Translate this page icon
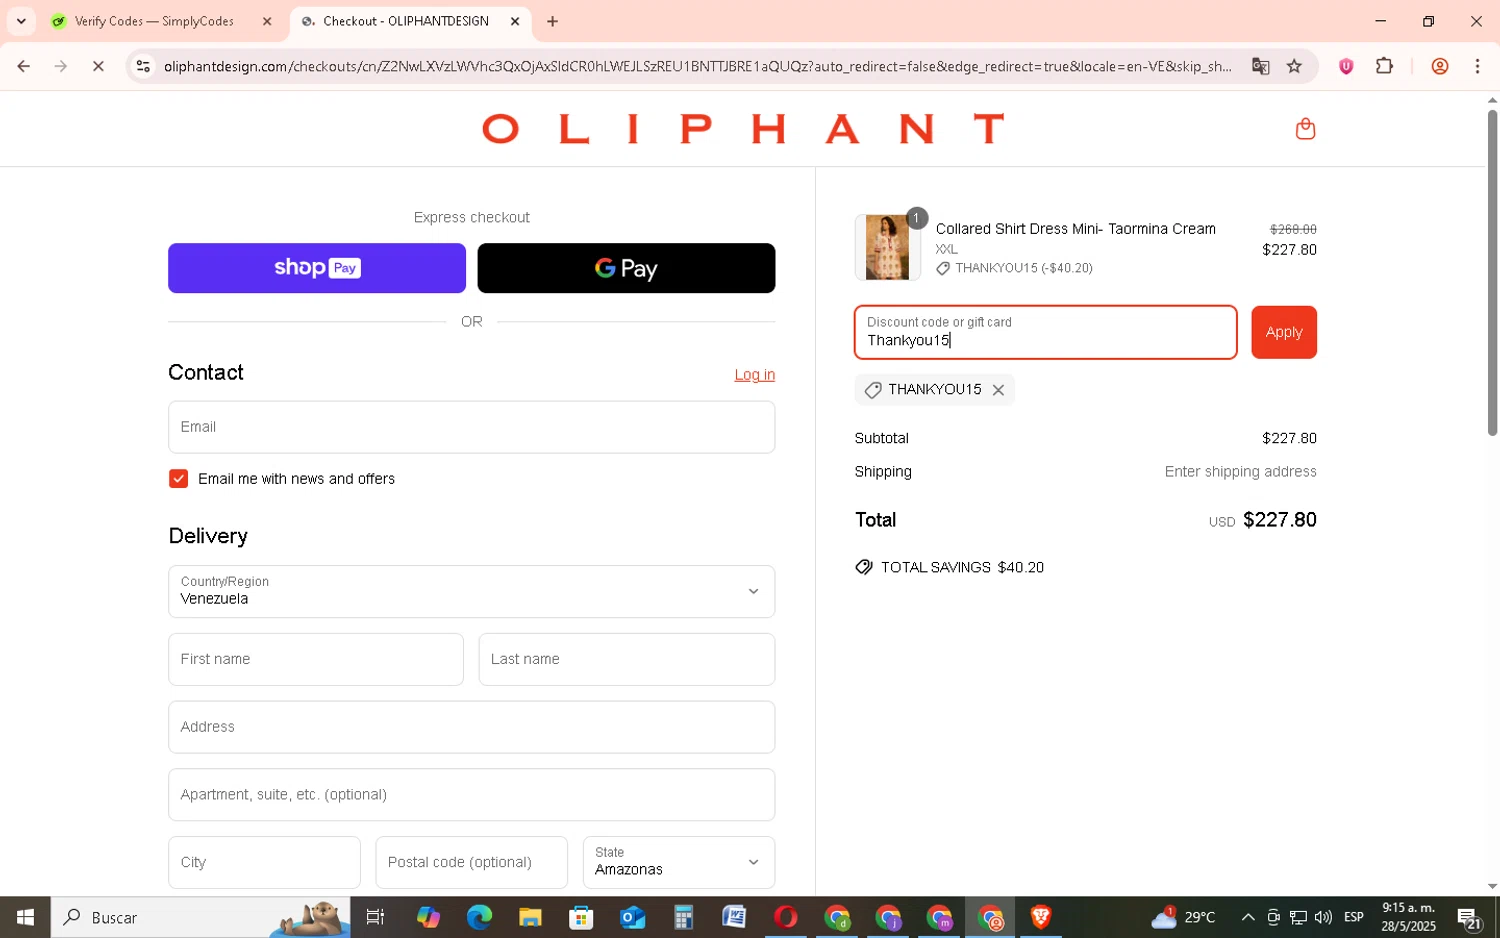Viewport: 1500px width, 938px height. coord(1260,66)
